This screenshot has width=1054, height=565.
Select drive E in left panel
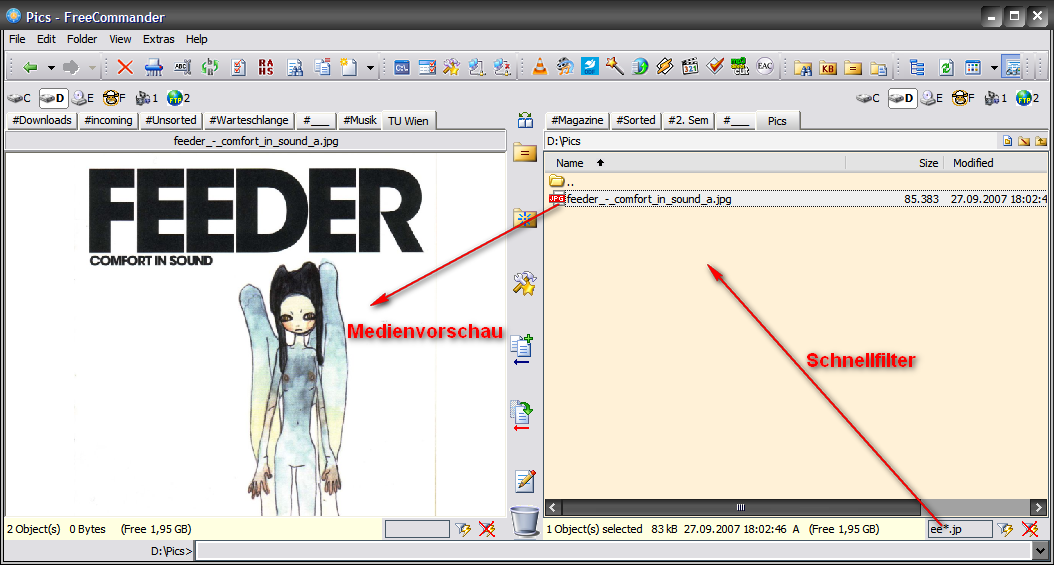point(83,98)
